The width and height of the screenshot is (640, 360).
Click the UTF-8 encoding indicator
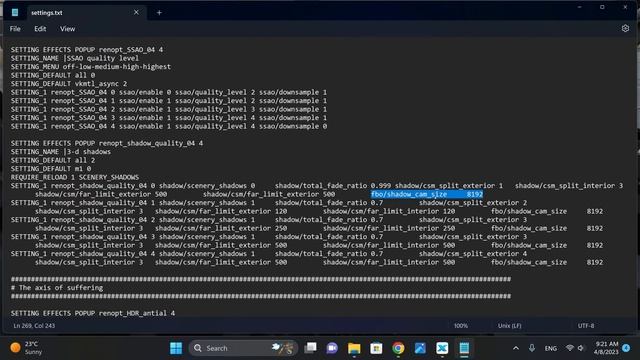[586, 326]
